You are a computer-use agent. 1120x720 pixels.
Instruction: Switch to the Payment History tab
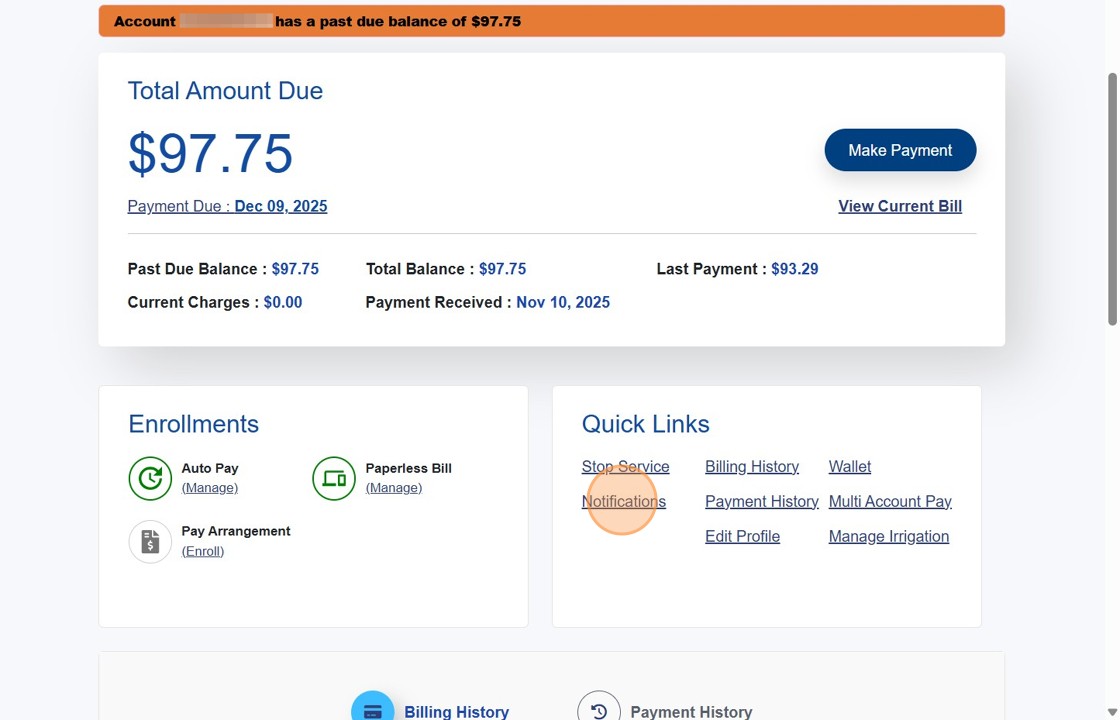(690, 712)
